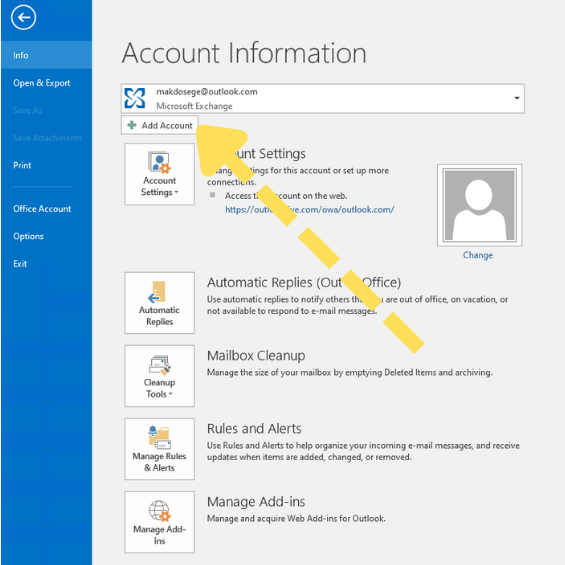Click the Rules and Alerts heading
This screenshot has height=565, width=565.
click(254, 429)
